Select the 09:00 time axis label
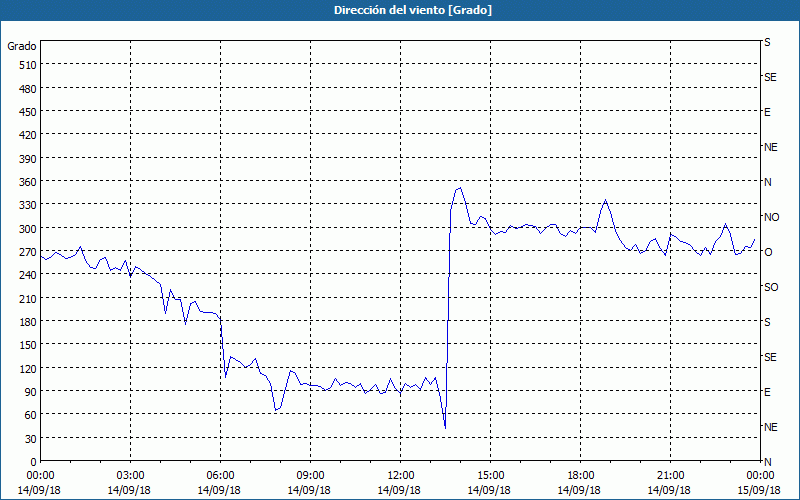Screen dimensions: 800x500 click(x=310, y=476)
